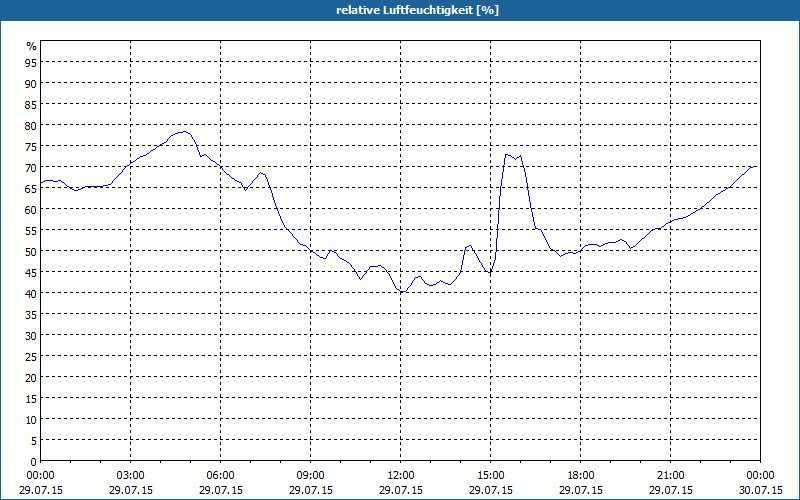The image size is (800, 500).
Task: Click the 06:00 time label
Action: 221,475
